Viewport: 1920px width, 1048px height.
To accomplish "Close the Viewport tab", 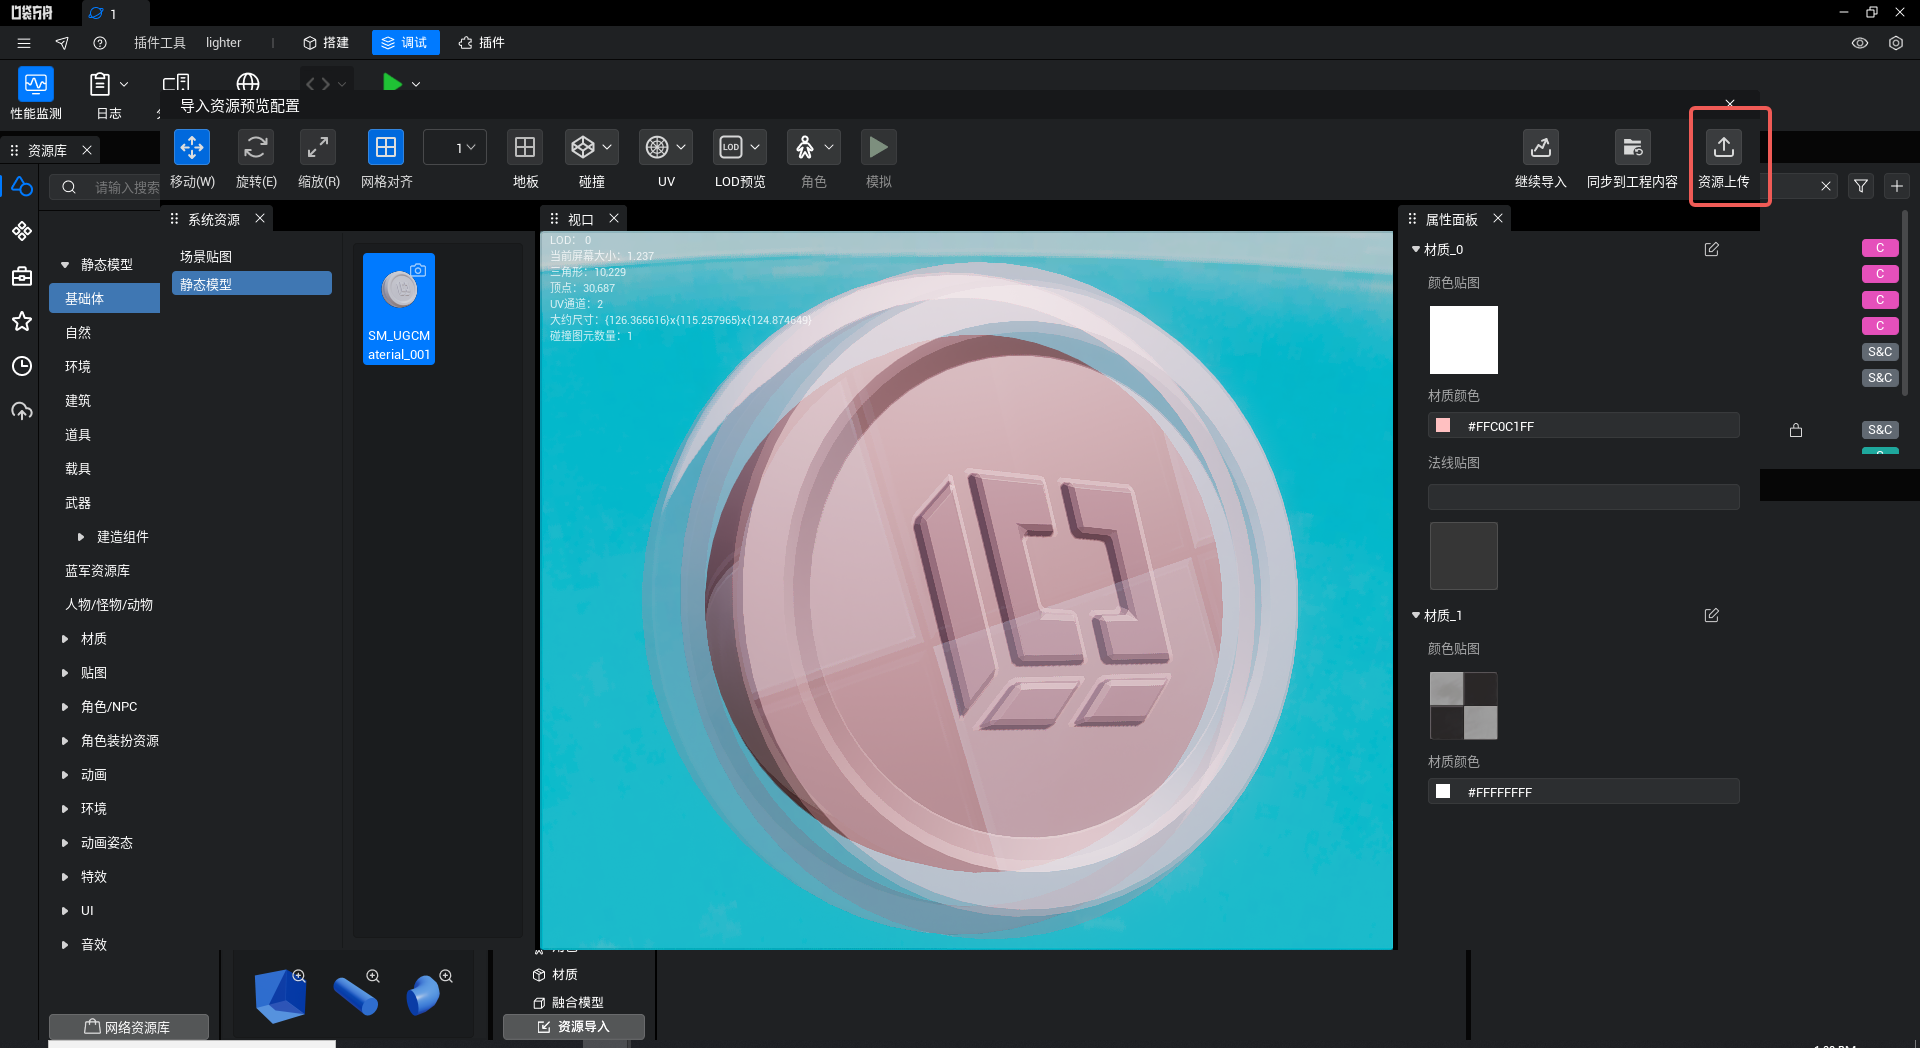I will pos(614,219).
